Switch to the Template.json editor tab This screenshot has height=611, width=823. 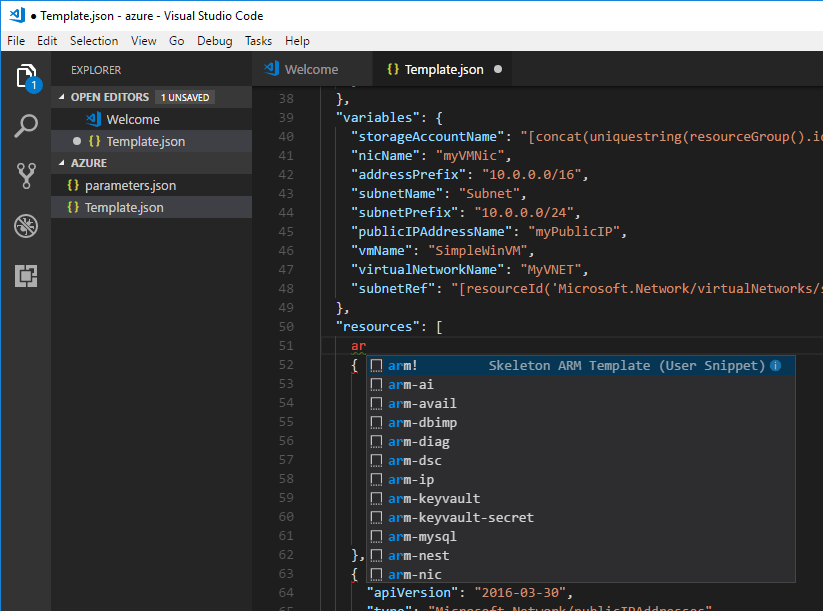click(442, 69)
